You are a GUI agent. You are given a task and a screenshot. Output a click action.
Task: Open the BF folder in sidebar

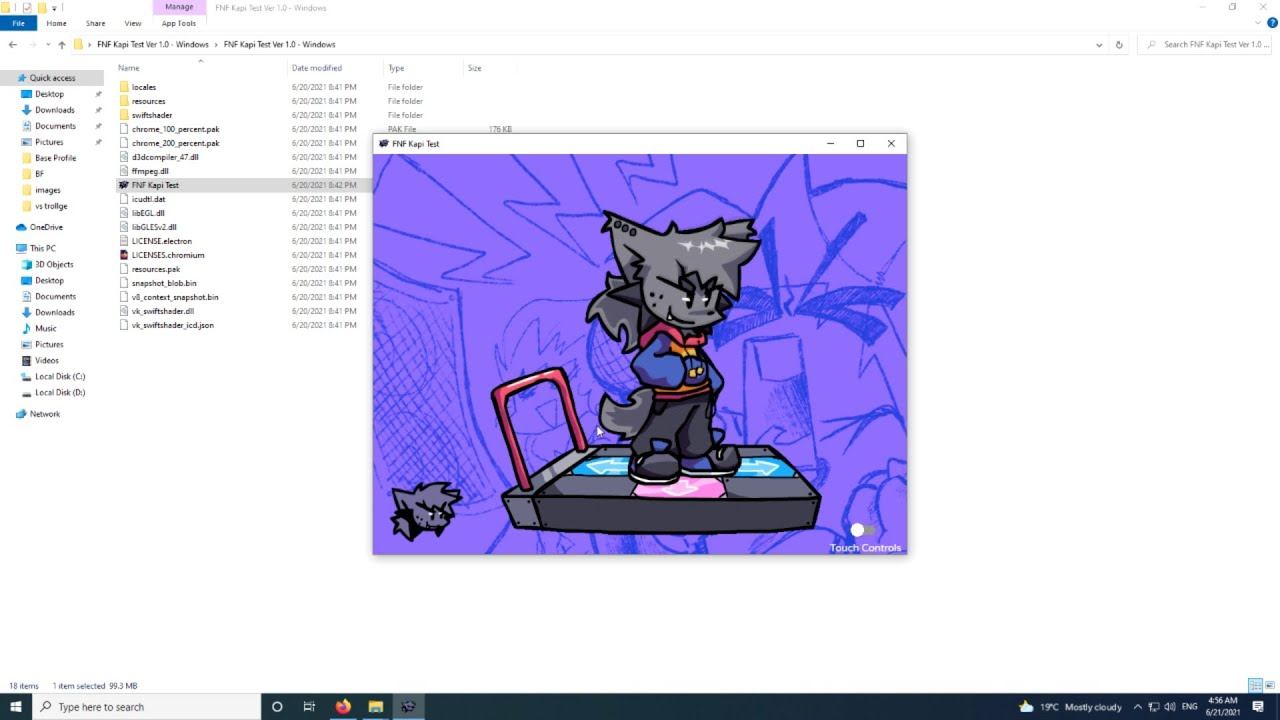pos(39,174)
